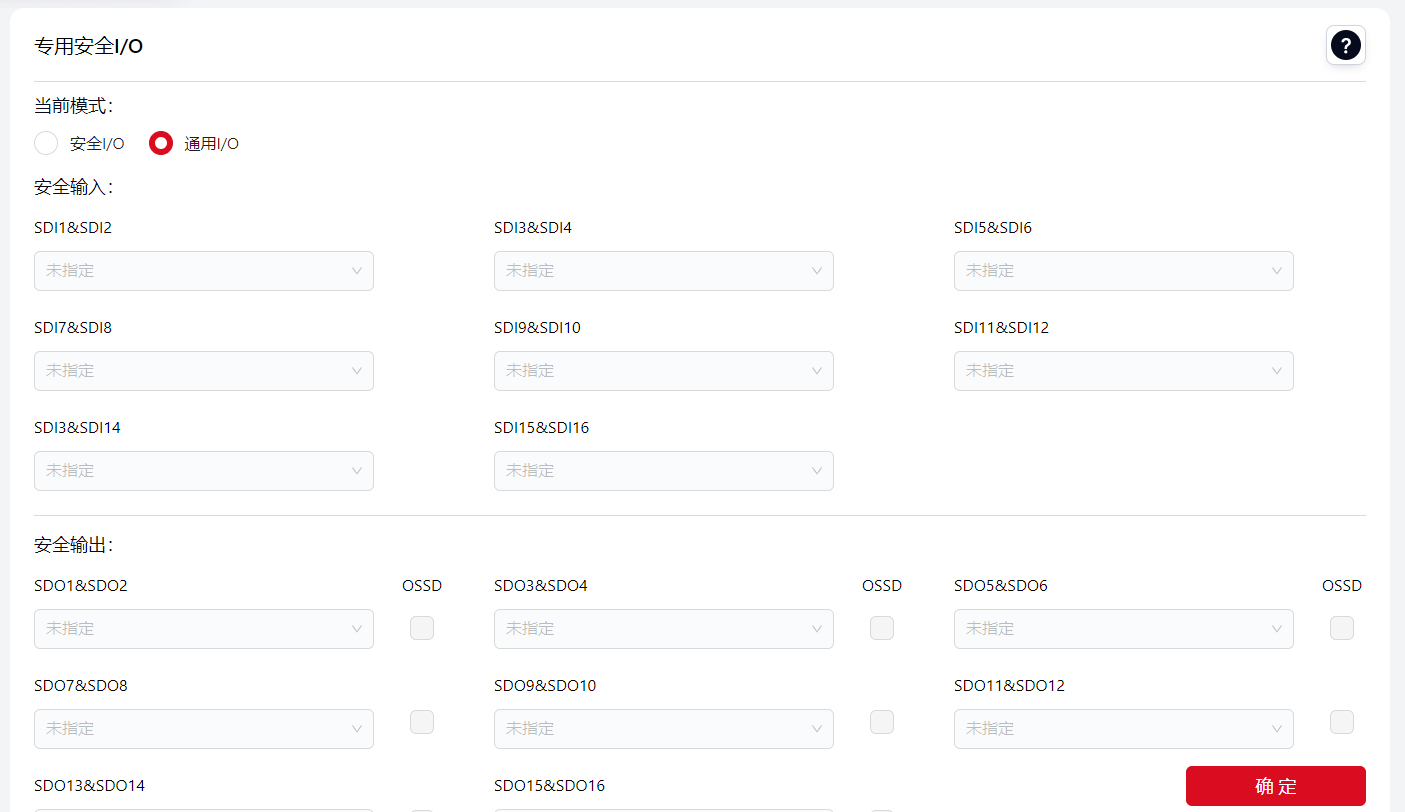Open the SDO1&SDO2 output dropdown
The height and width of the screenshot is (812, 1405).
point(203,629)
